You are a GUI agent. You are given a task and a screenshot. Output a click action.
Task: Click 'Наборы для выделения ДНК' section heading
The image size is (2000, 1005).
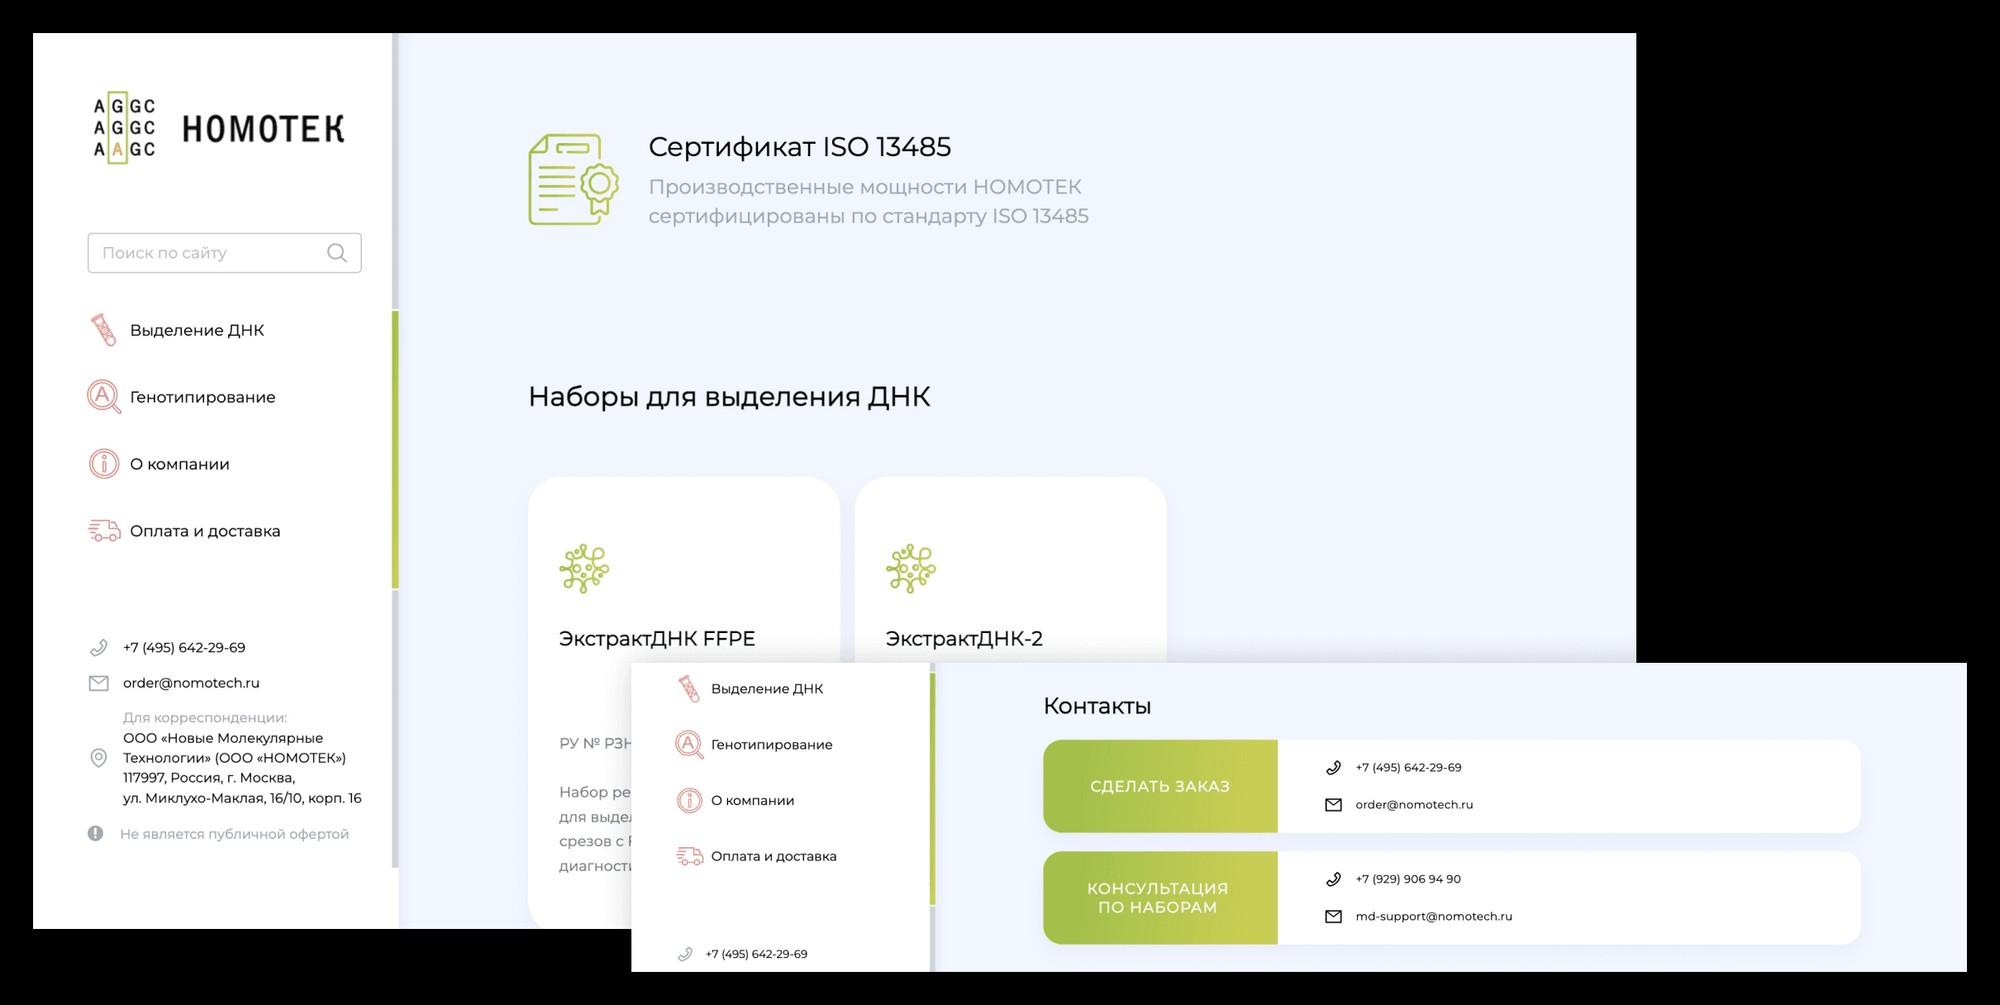(729, 397)
